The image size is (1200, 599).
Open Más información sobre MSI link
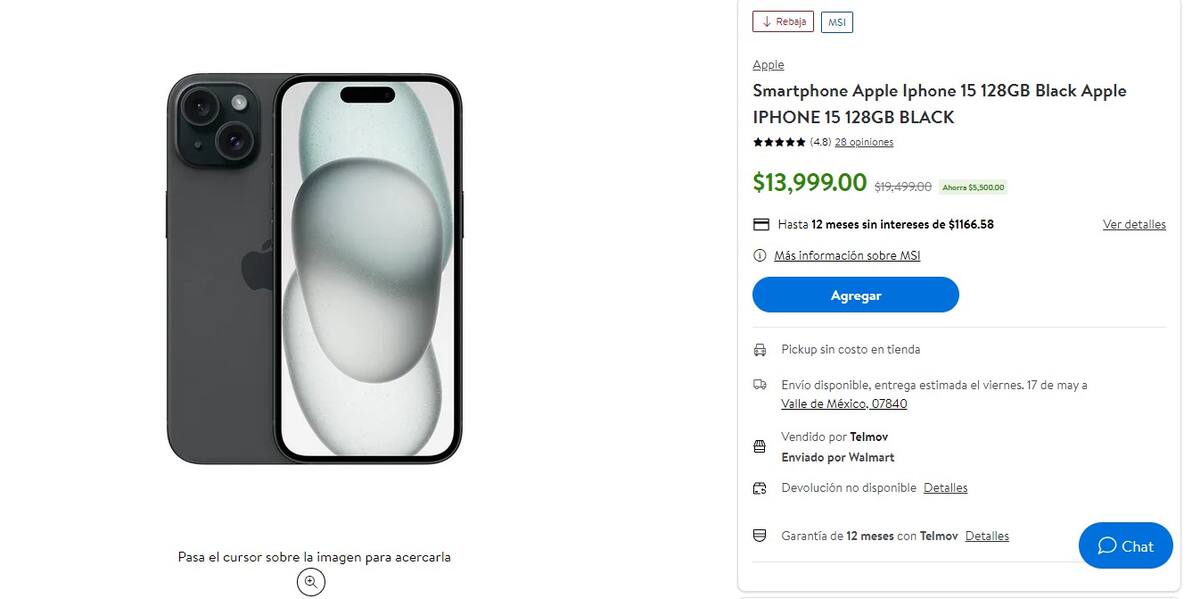click(x=847, y=256)
